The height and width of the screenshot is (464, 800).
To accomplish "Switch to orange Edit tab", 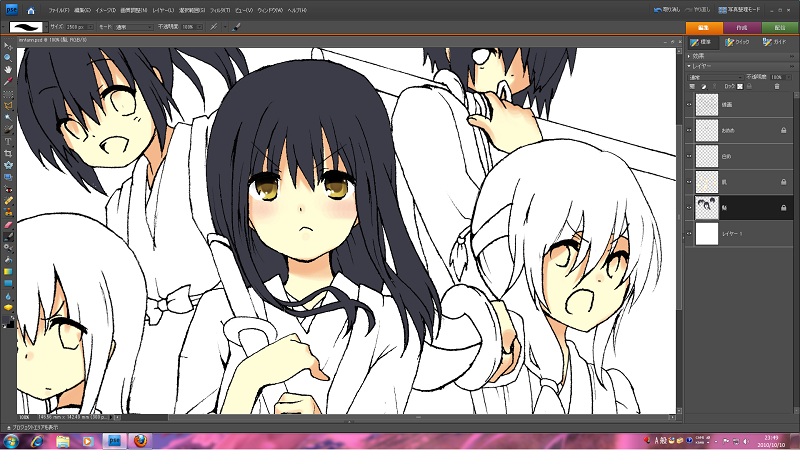I will coord(704,28).
